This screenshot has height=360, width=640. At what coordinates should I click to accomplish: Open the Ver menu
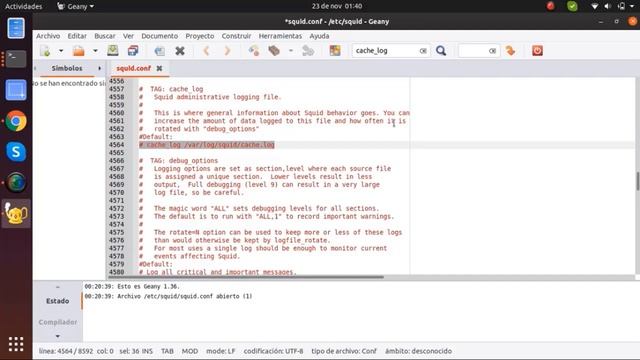pos(128,36)
